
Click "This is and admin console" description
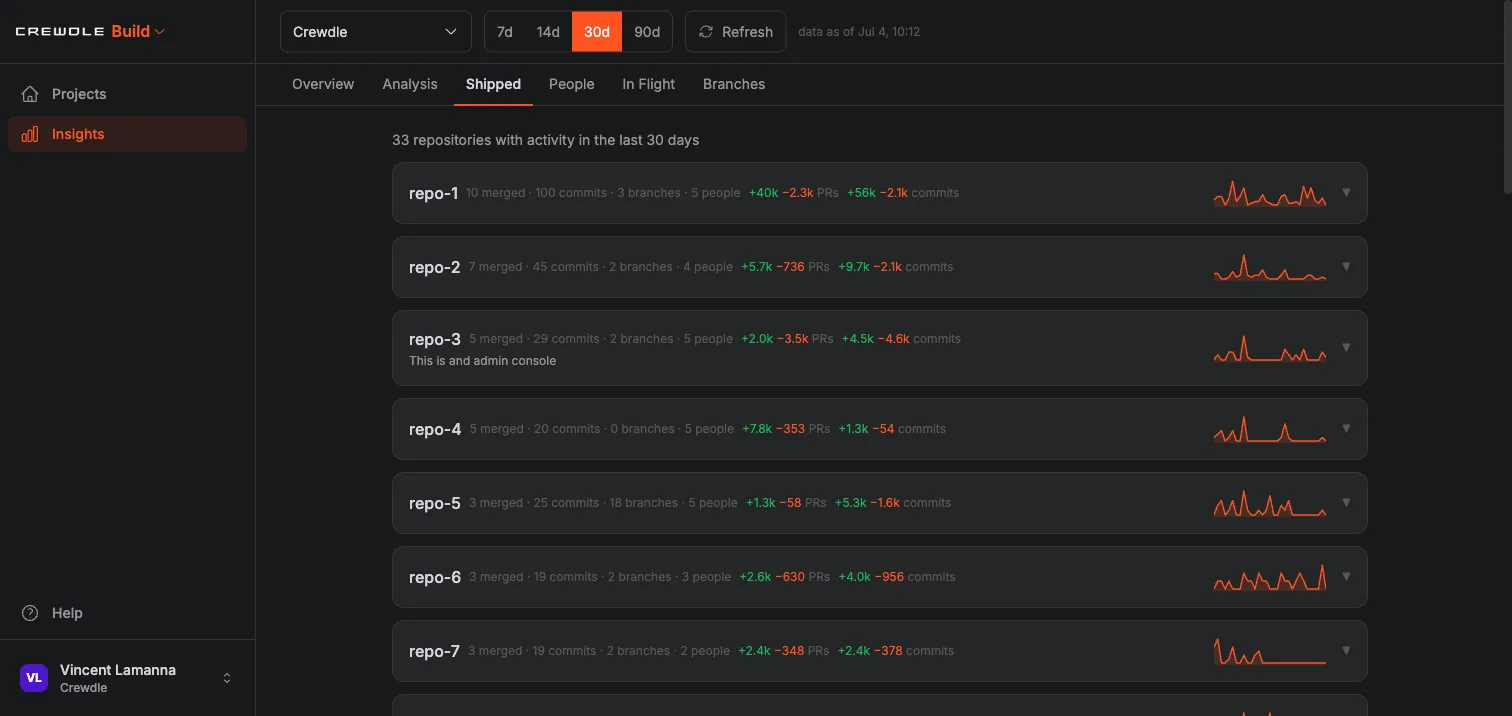482,361
